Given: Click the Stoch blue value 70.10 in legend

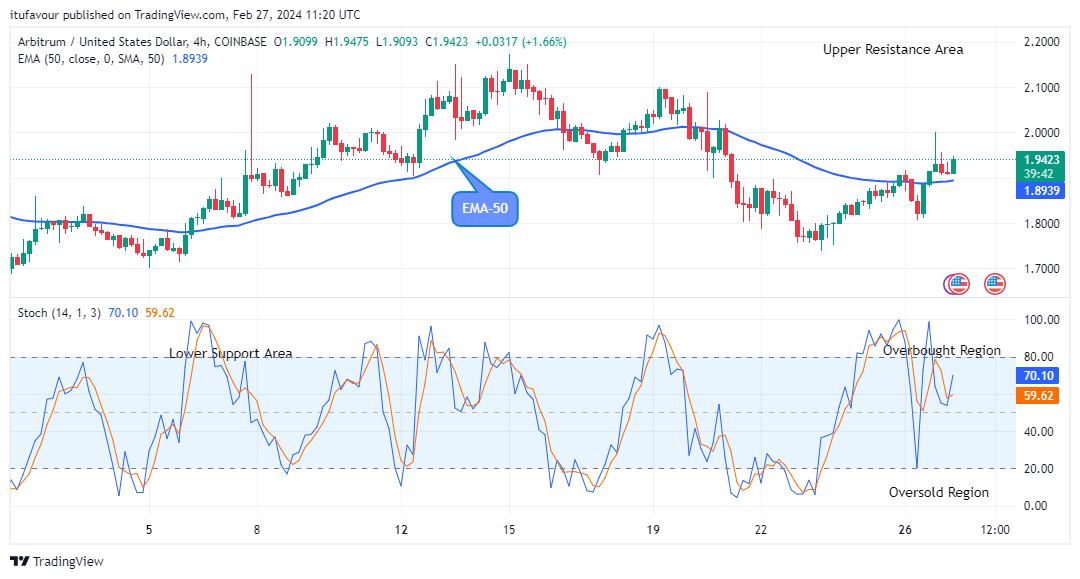Looking at the screenshot, I should (x=123, y=313).
